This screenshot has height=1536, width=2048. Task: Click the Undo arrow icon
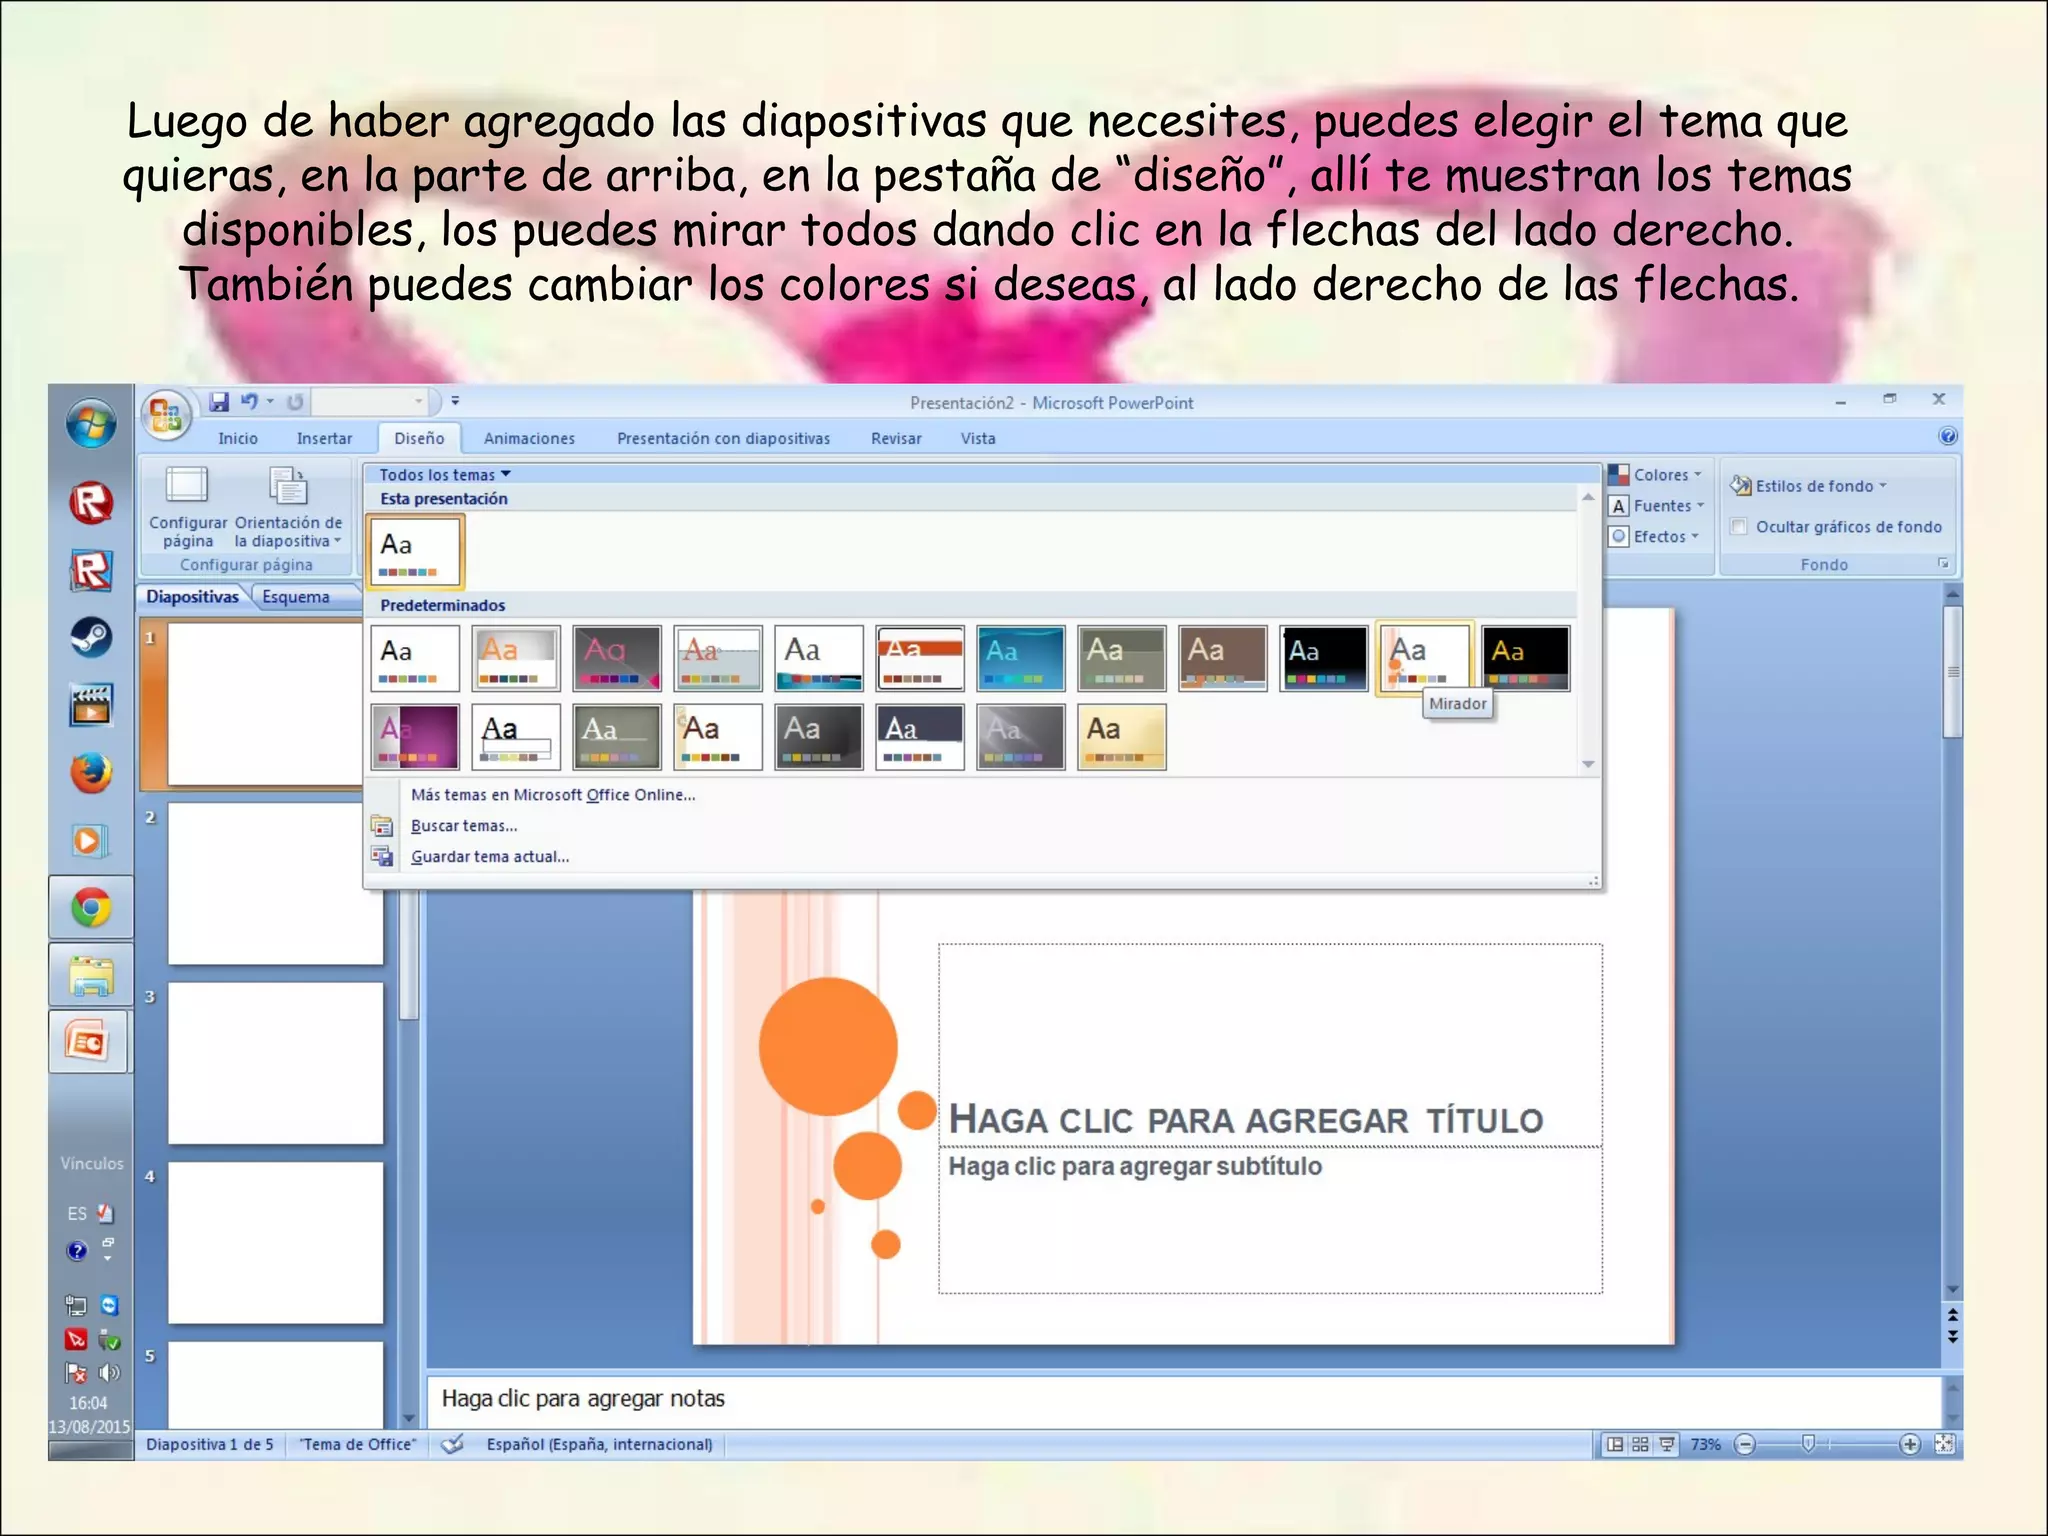(249, 402)
